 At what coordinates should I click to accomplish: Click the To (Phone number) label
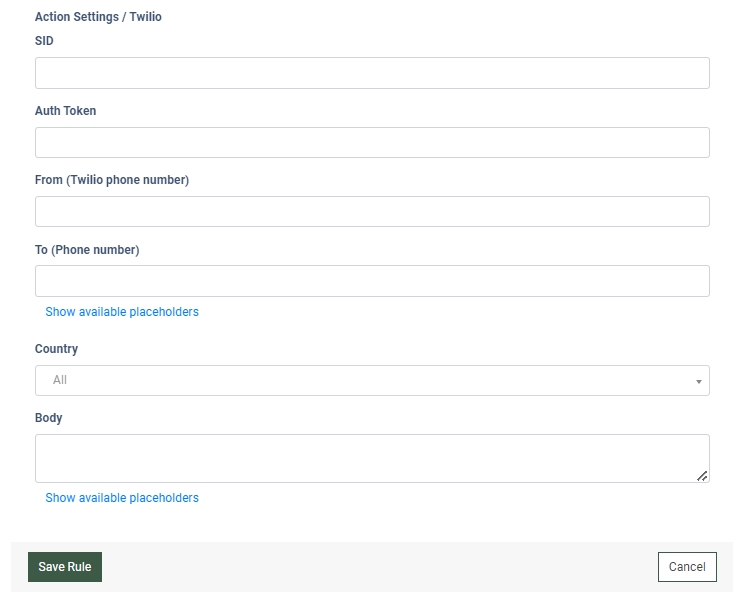(87, 250)
